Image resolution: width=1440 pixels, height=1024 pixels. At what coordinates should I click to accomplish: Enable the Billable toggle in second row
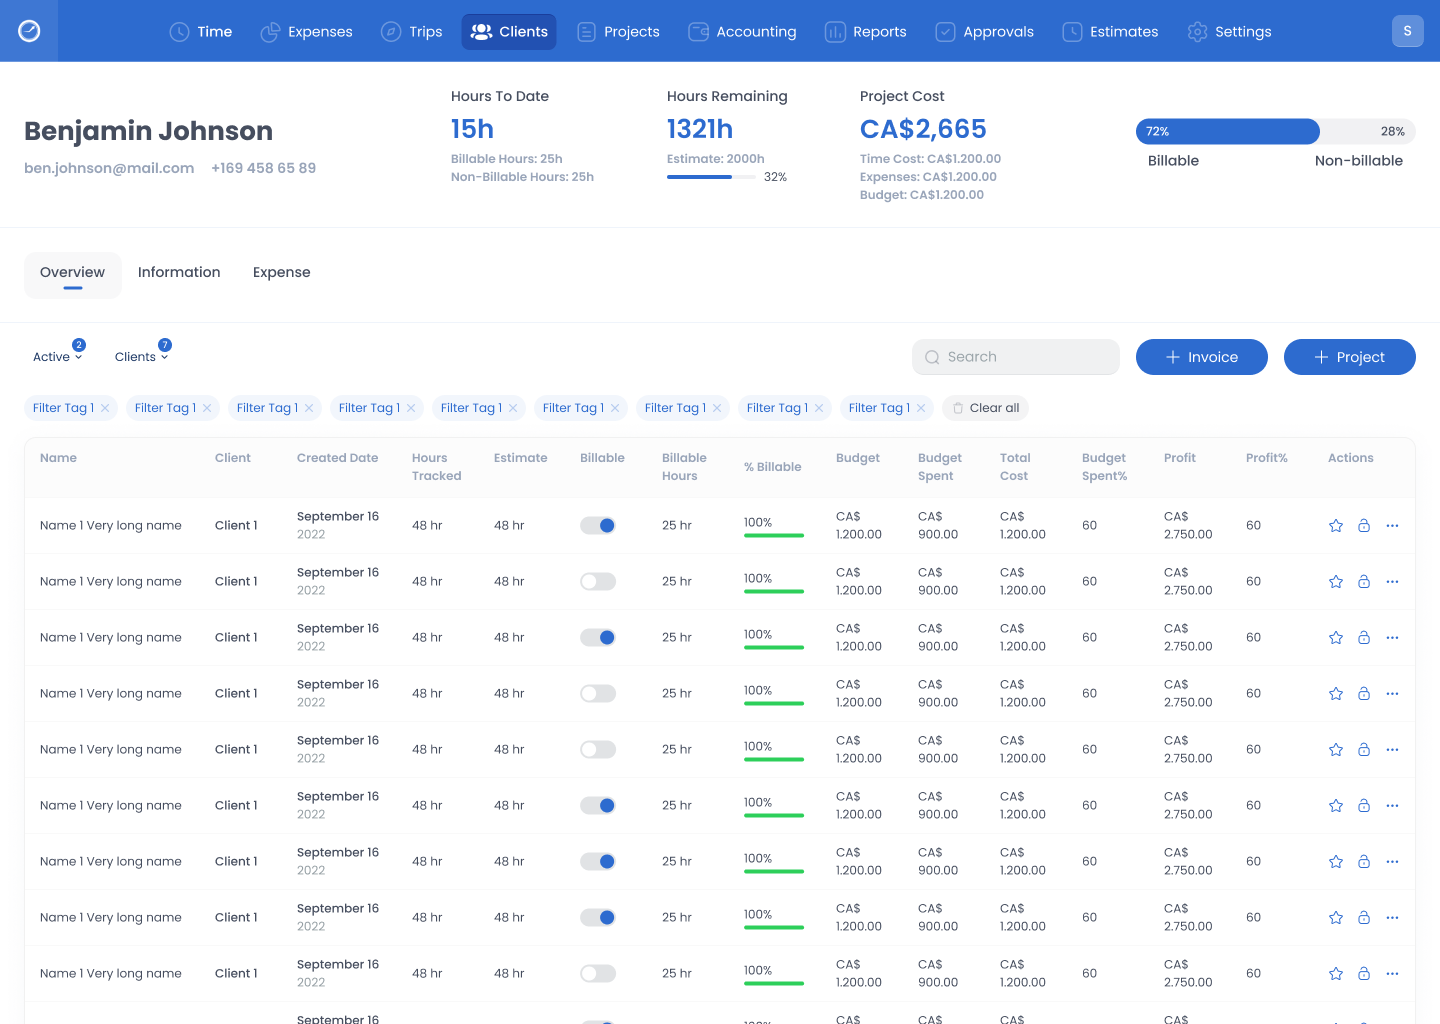(x=598, y=582)
